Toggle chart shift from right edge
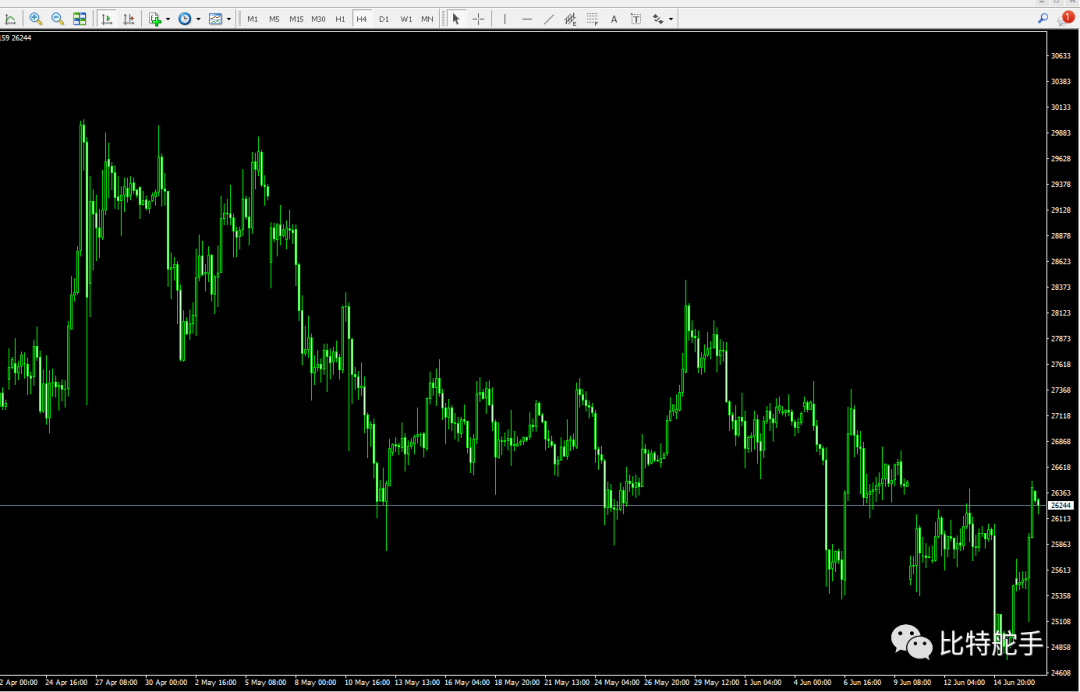This screenshot has width=1080, height=692. [129, 19]
